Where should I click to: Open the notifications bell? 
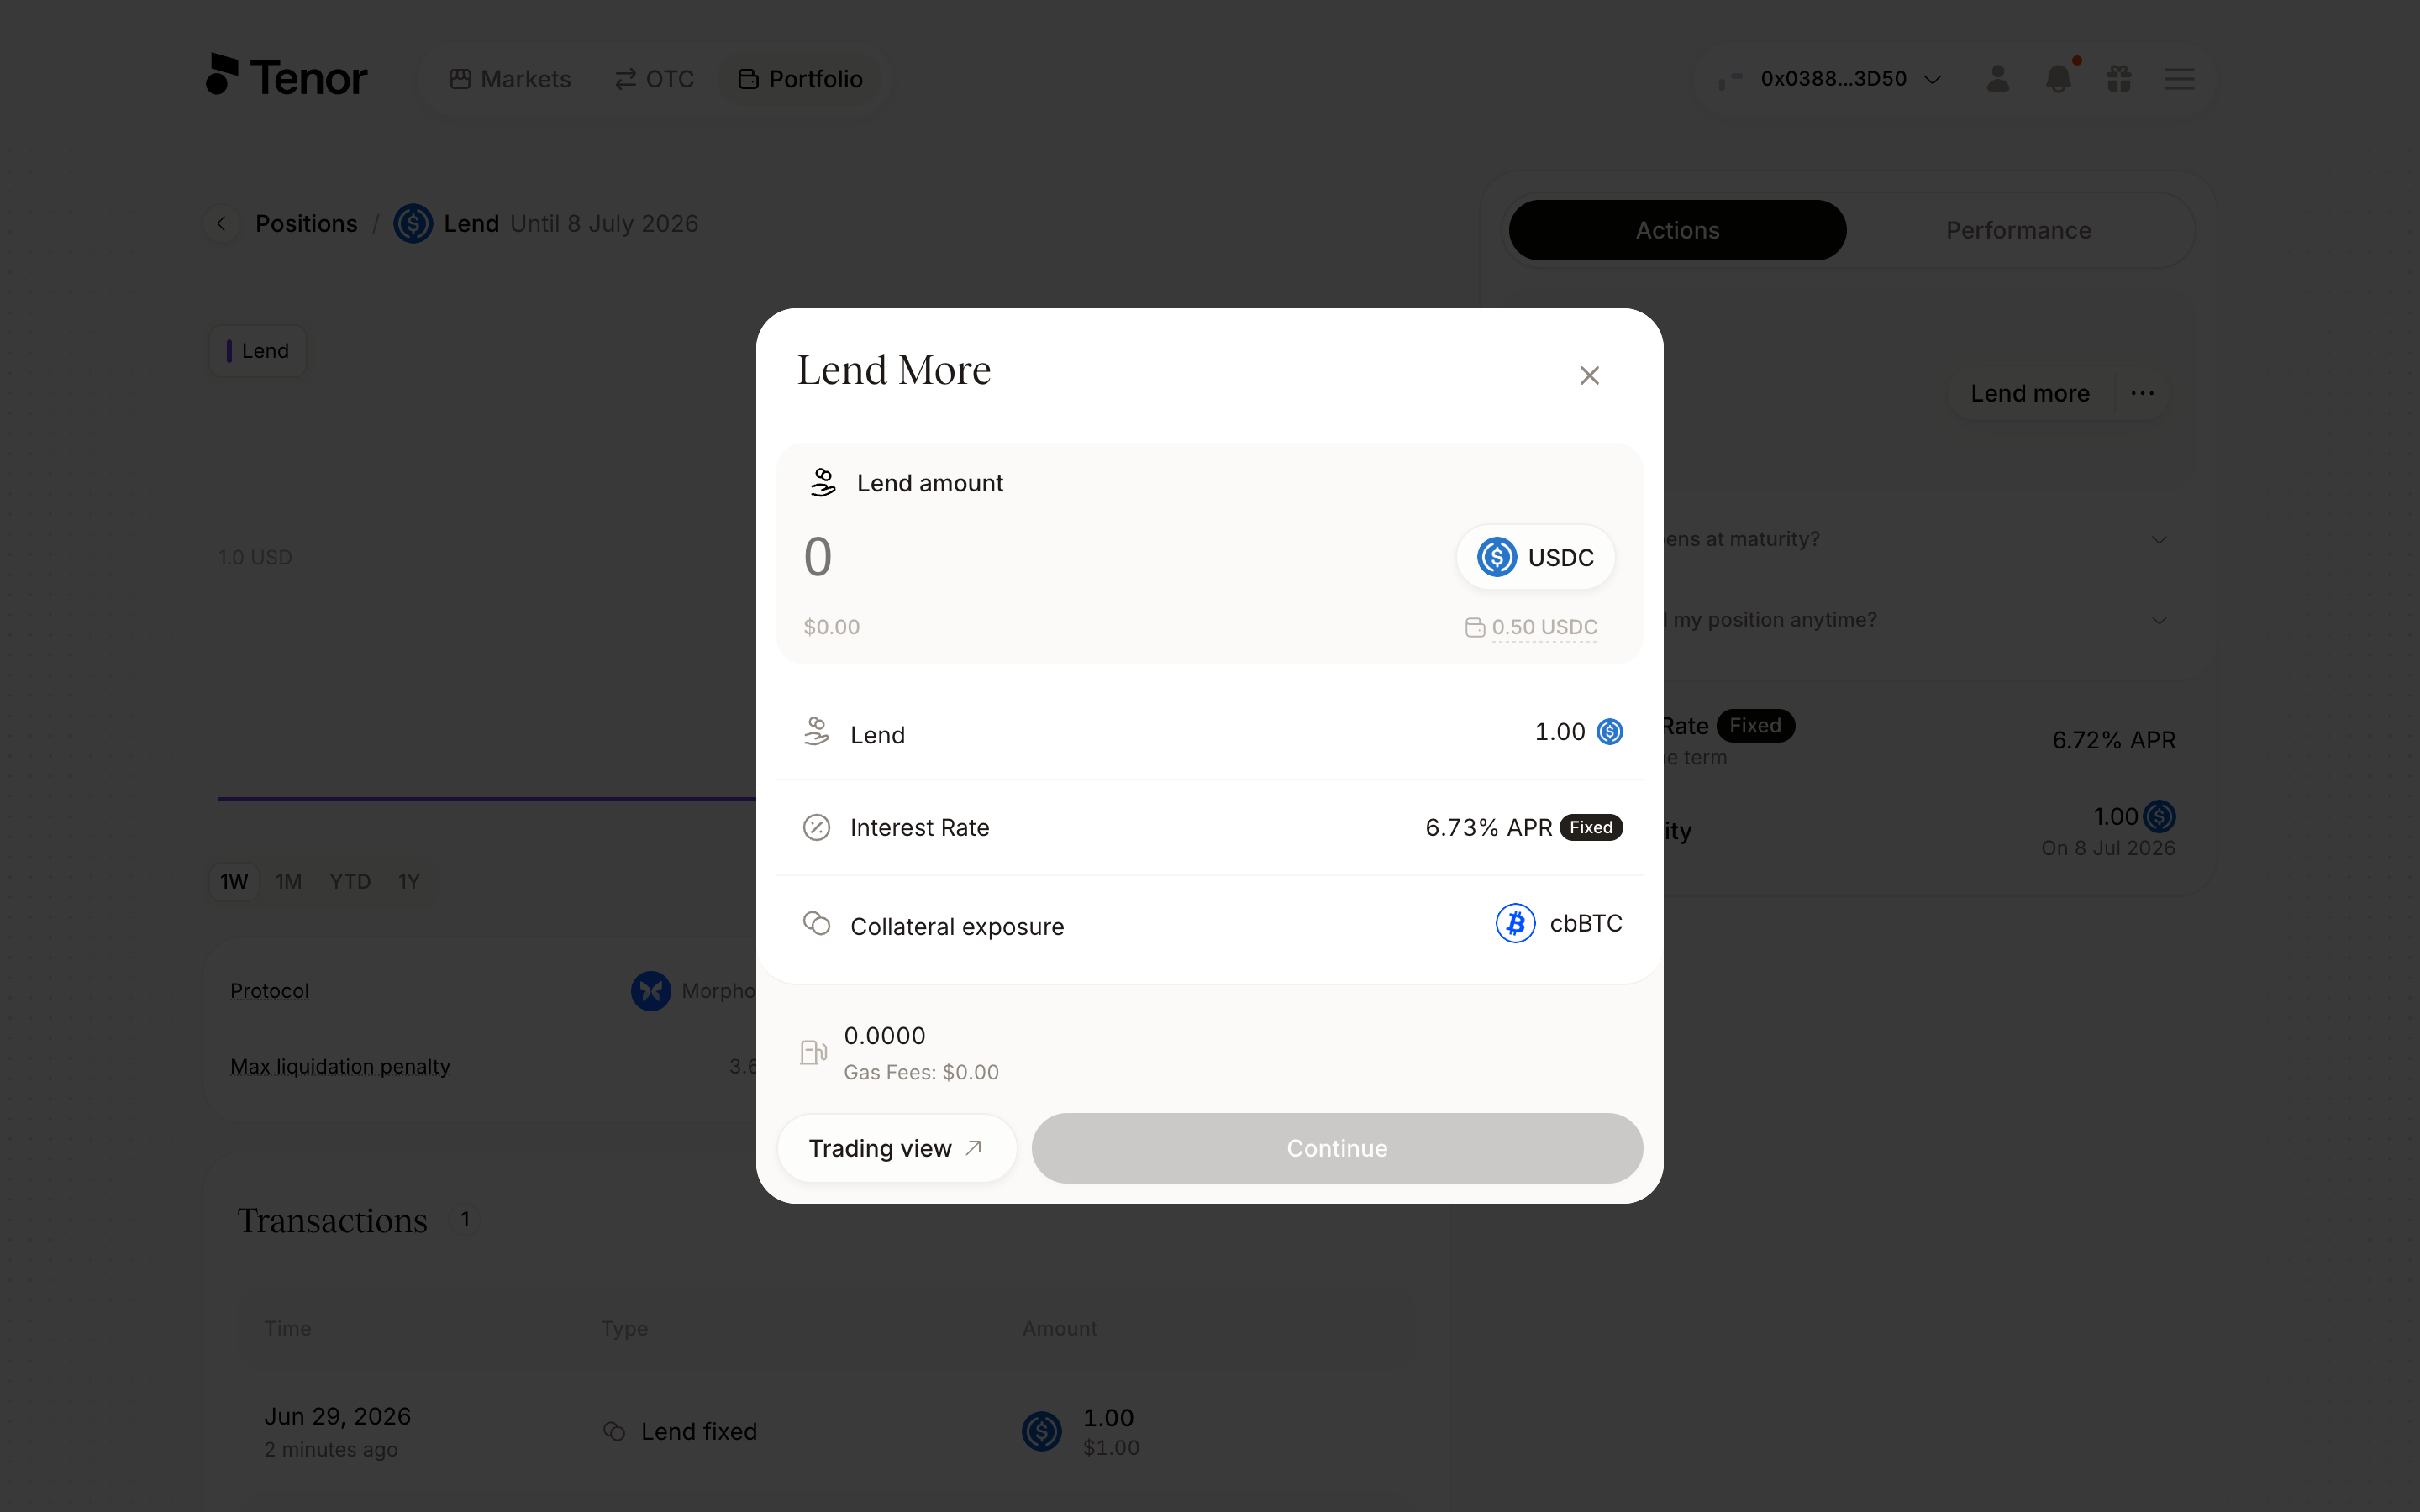2058,79
